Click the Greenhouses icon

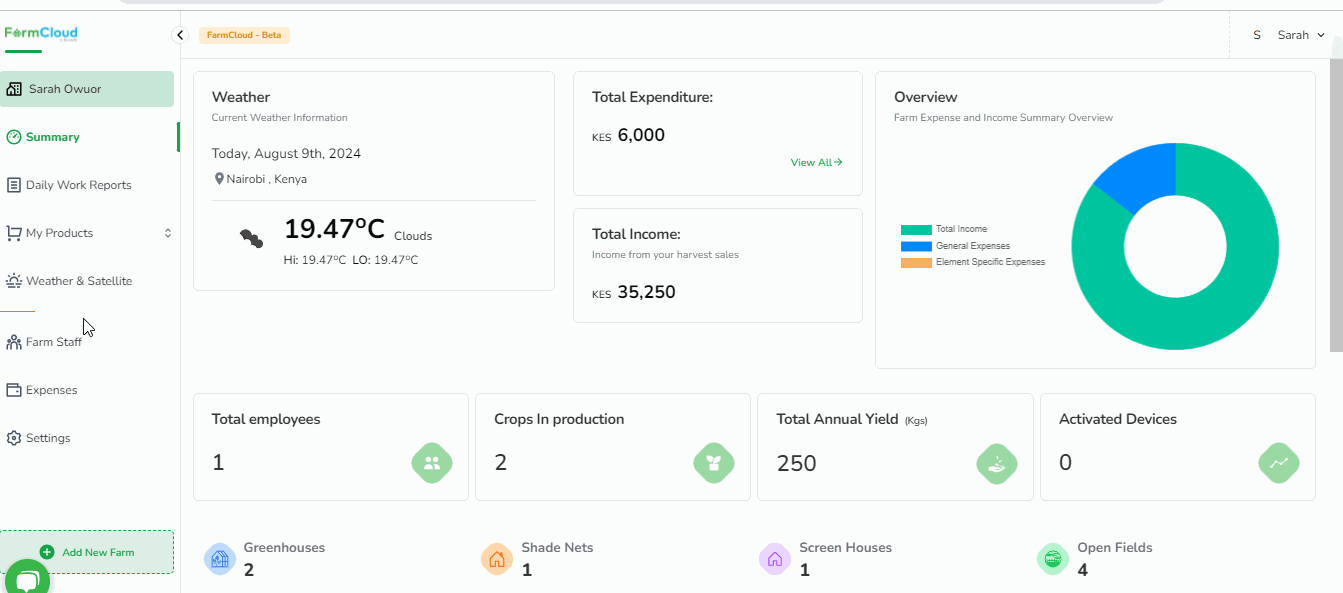(x=220, y=559)
